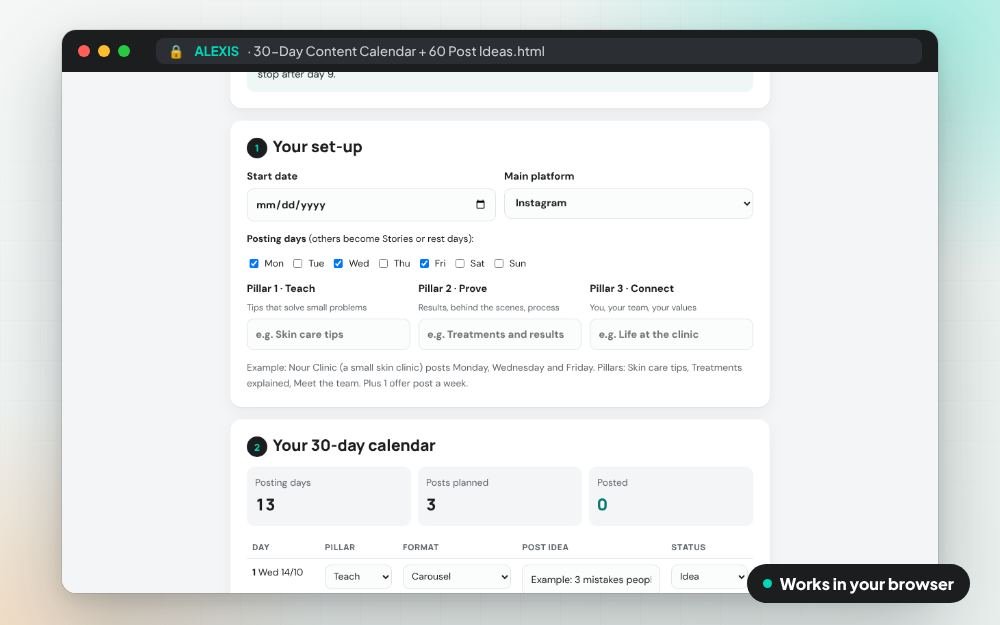
Task: Click the PILLAR column header
Action: (340, 547)
